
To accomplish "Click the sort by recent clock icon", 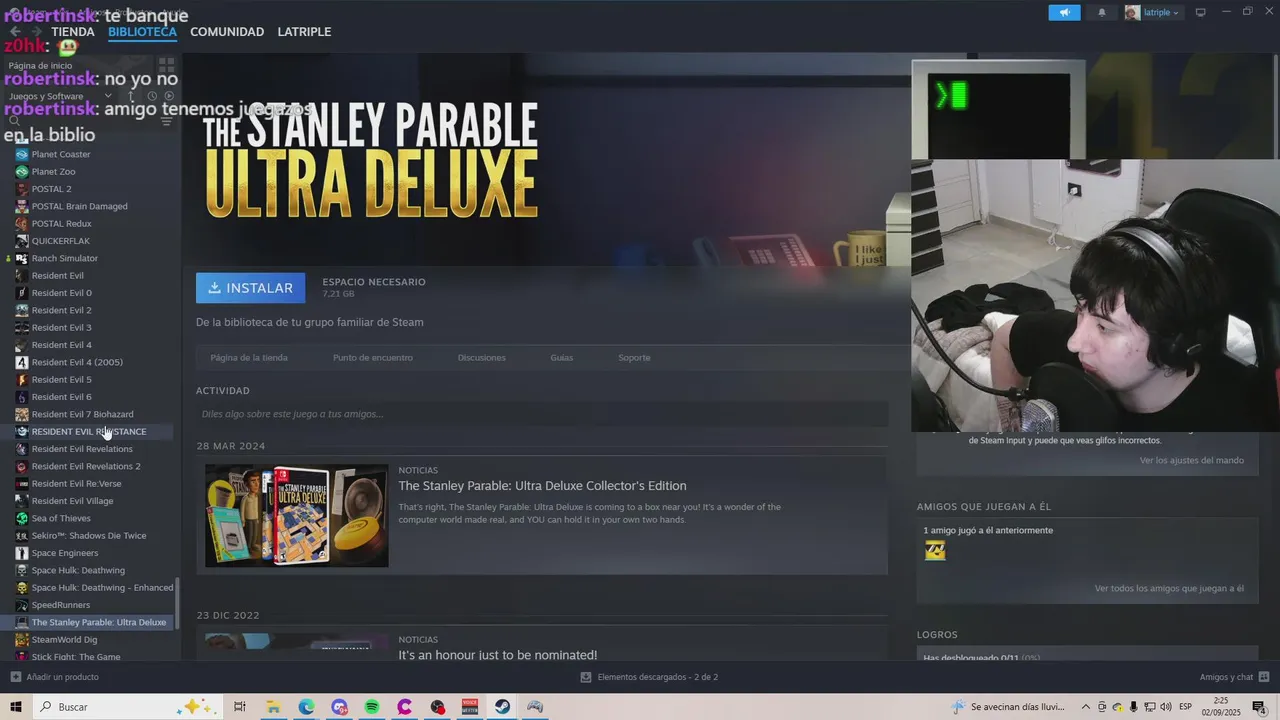I will tap(151, 97).
